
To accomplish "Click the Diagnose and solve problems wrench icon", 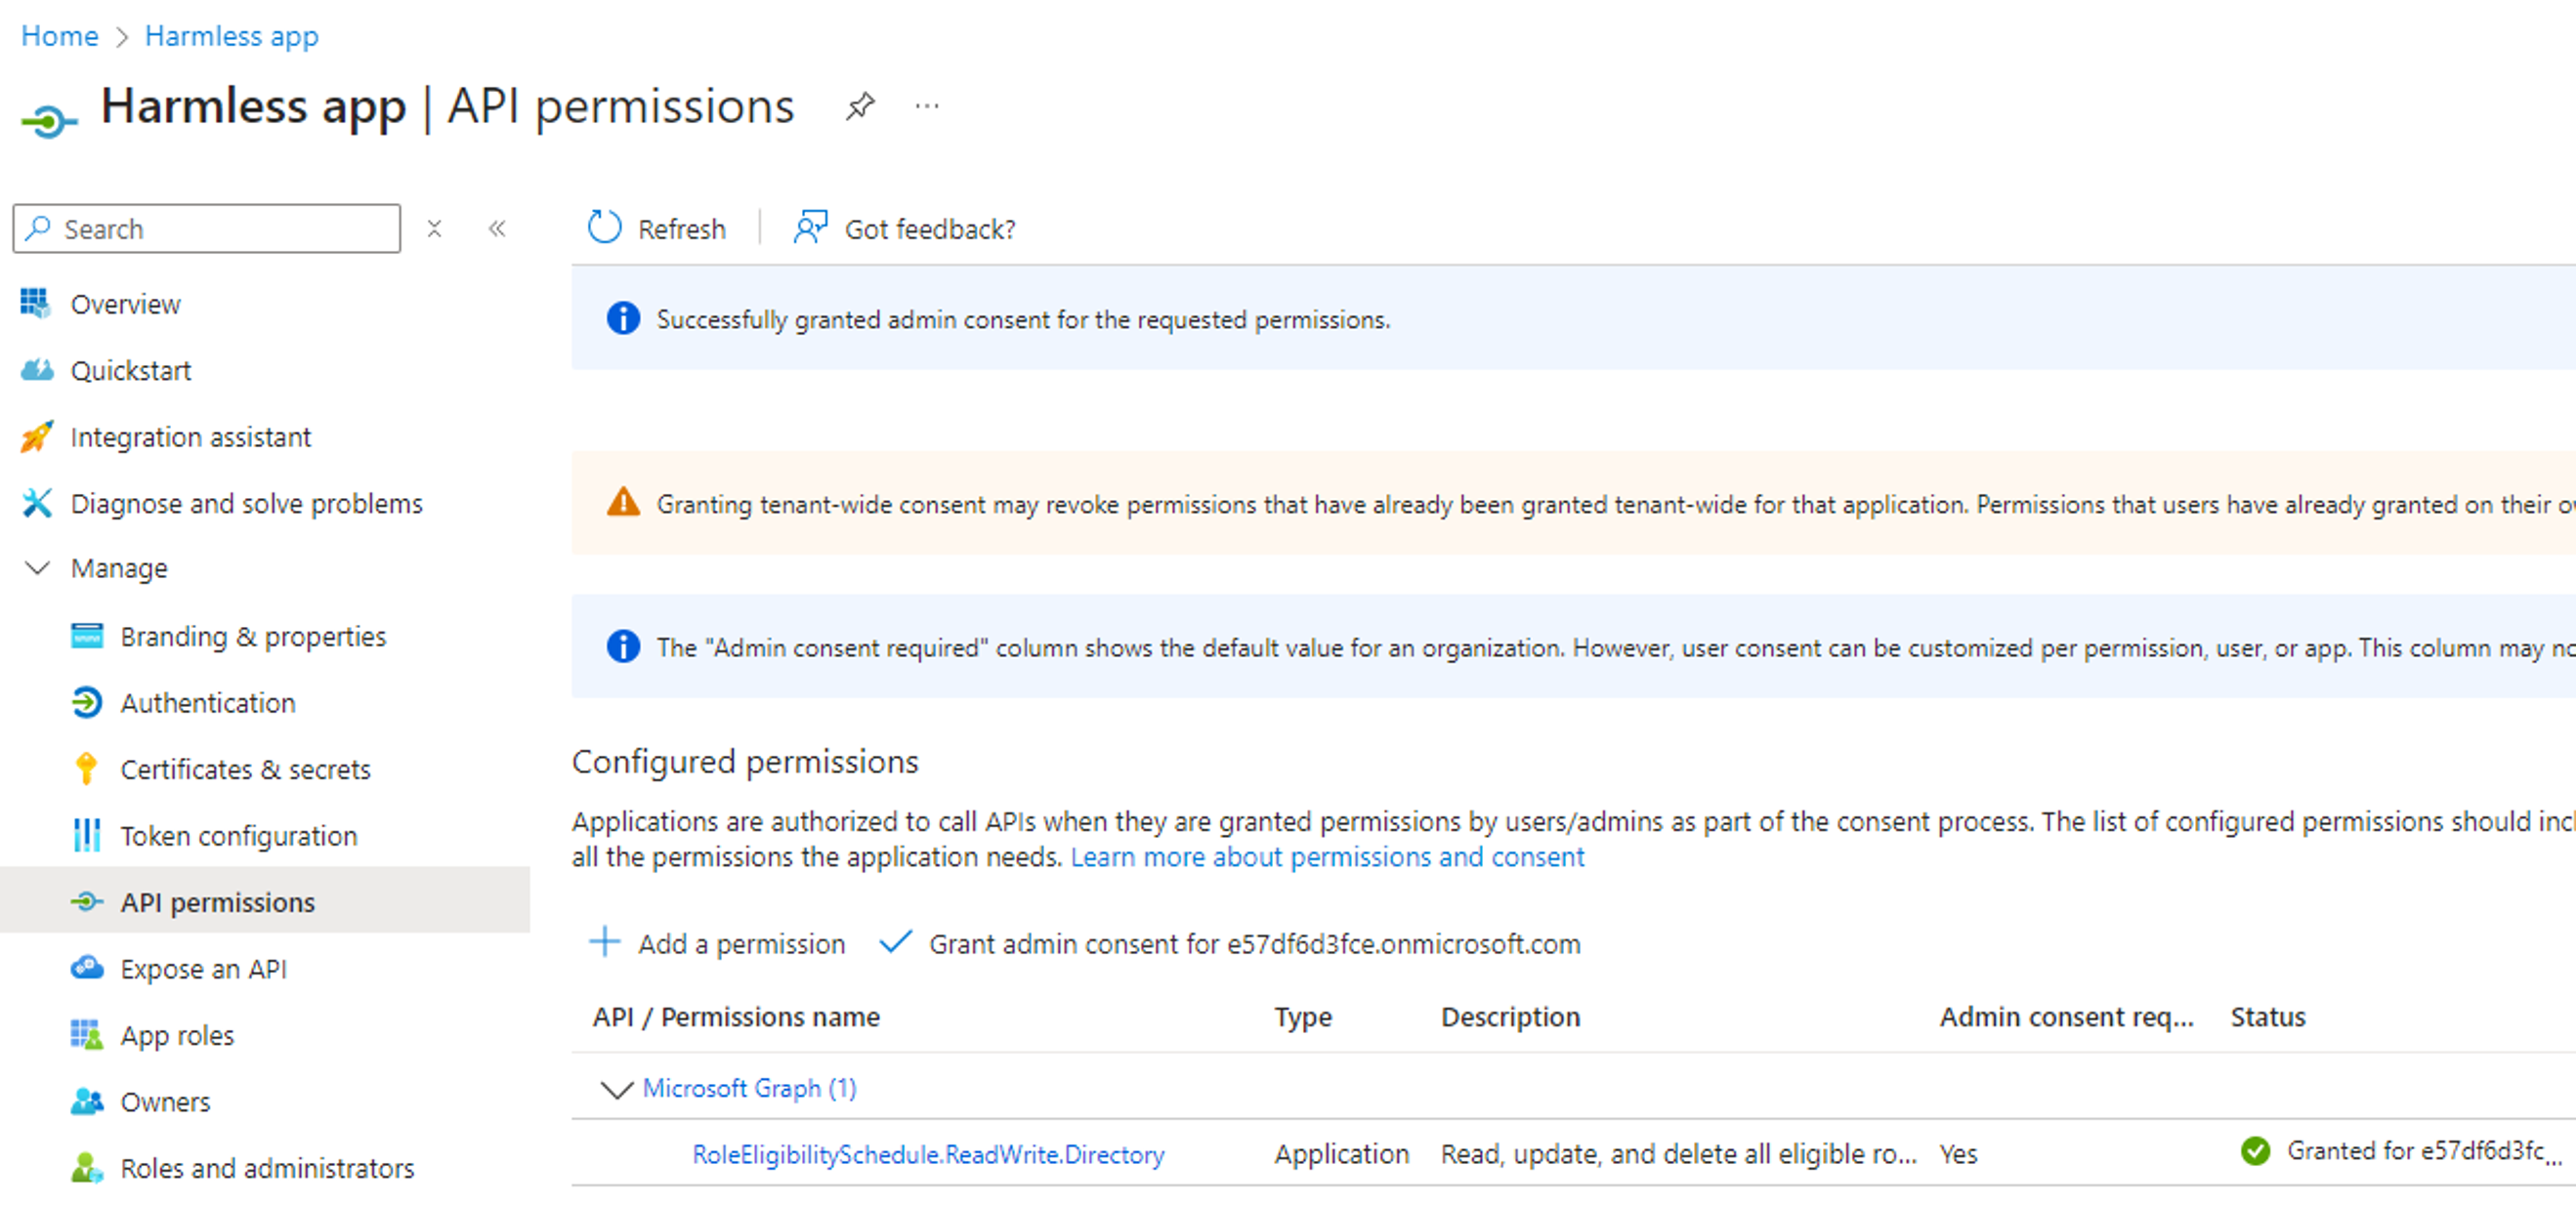I will pos(37,503).
